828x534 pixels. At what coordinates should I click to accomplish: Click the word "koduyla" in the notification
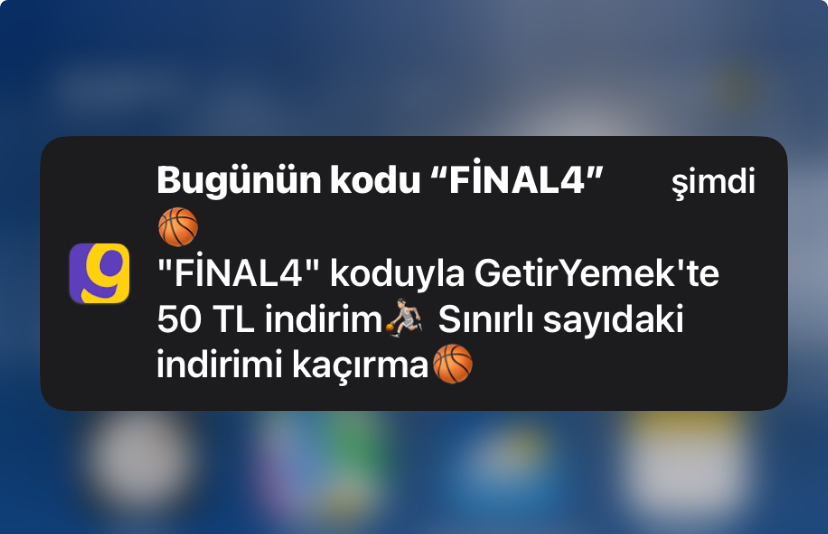397,276
